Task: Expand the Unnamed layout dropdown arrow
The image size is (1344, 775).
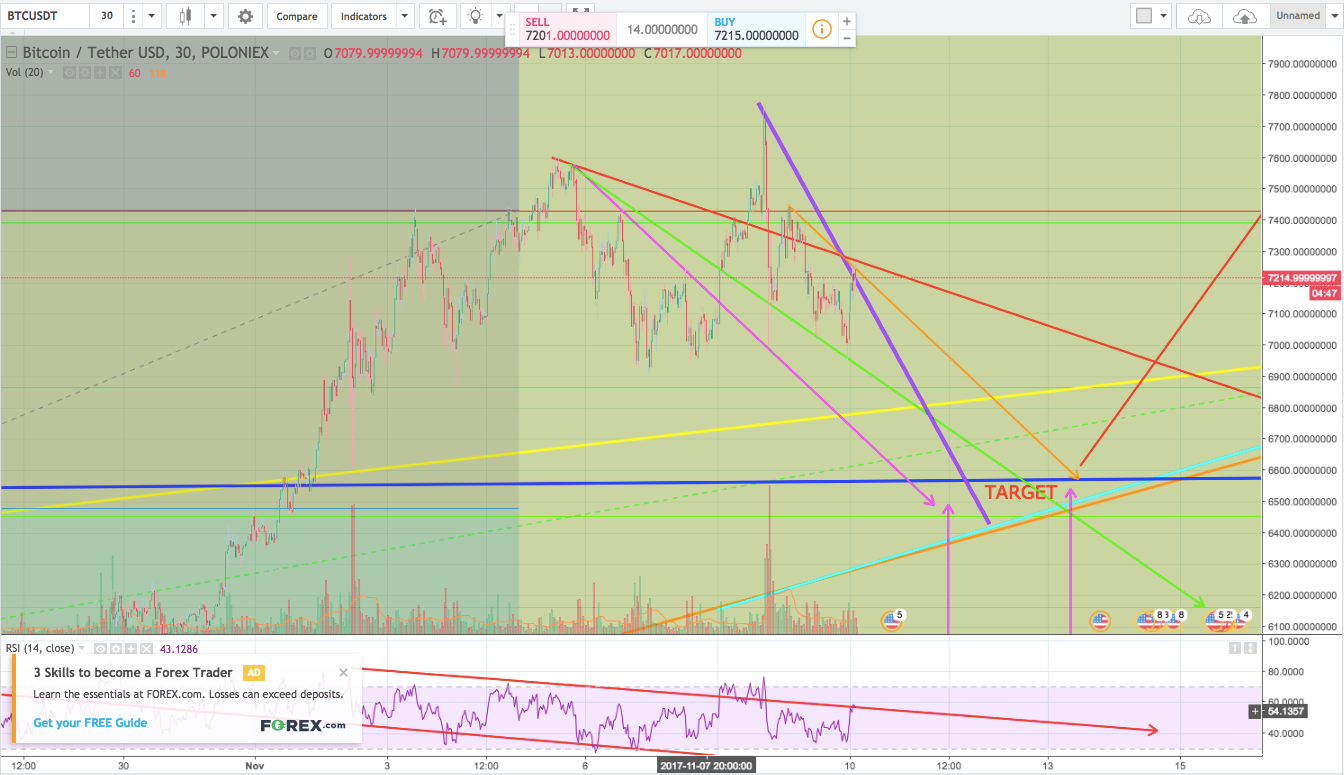Action: click(x=1337, y=16)
